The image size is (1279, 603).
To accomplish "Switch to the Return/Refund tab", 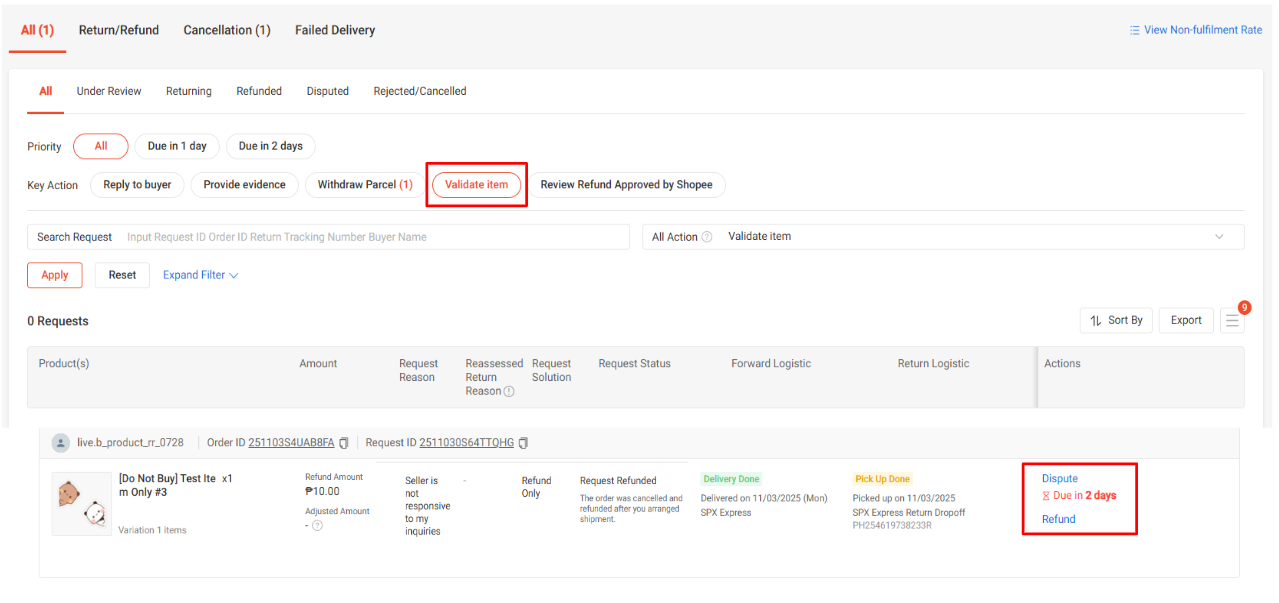I will pos(119,30).
